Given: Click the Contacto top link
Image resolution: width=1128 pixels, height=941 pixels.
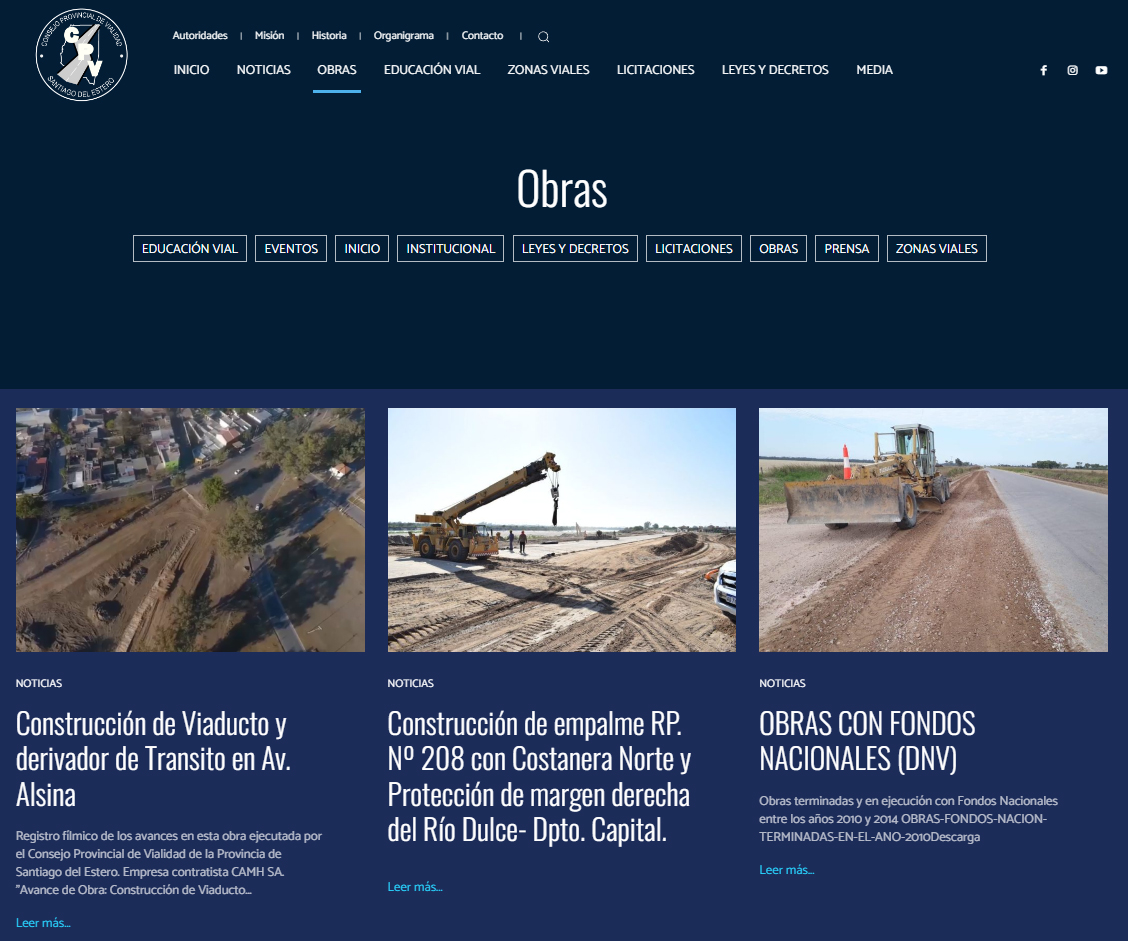Looking at the screenshot, I should point(482,35).
